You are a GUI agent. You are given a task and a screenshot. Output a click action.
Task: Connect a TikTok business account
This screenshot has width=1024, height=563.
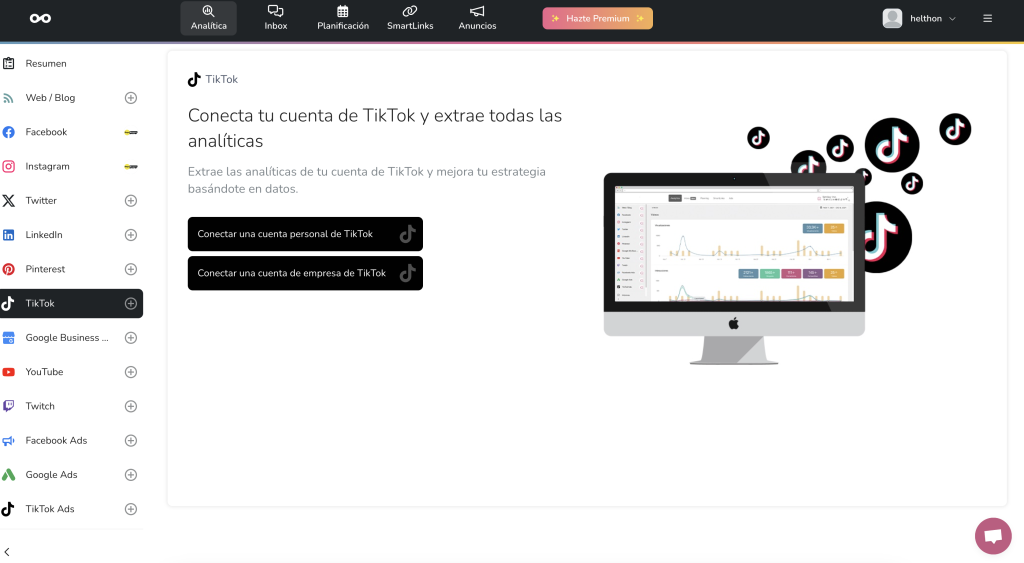305,273
